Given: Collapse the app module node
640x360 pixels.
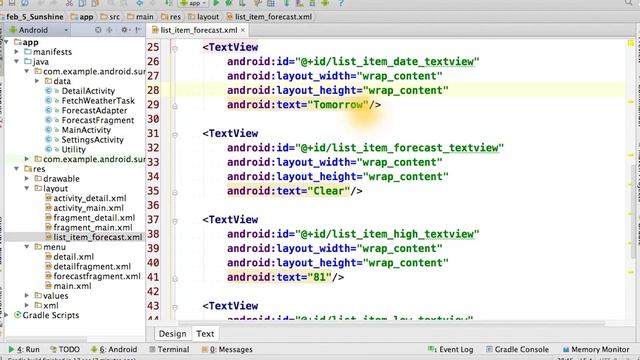Looking at the screenshot, I should 7,42.
